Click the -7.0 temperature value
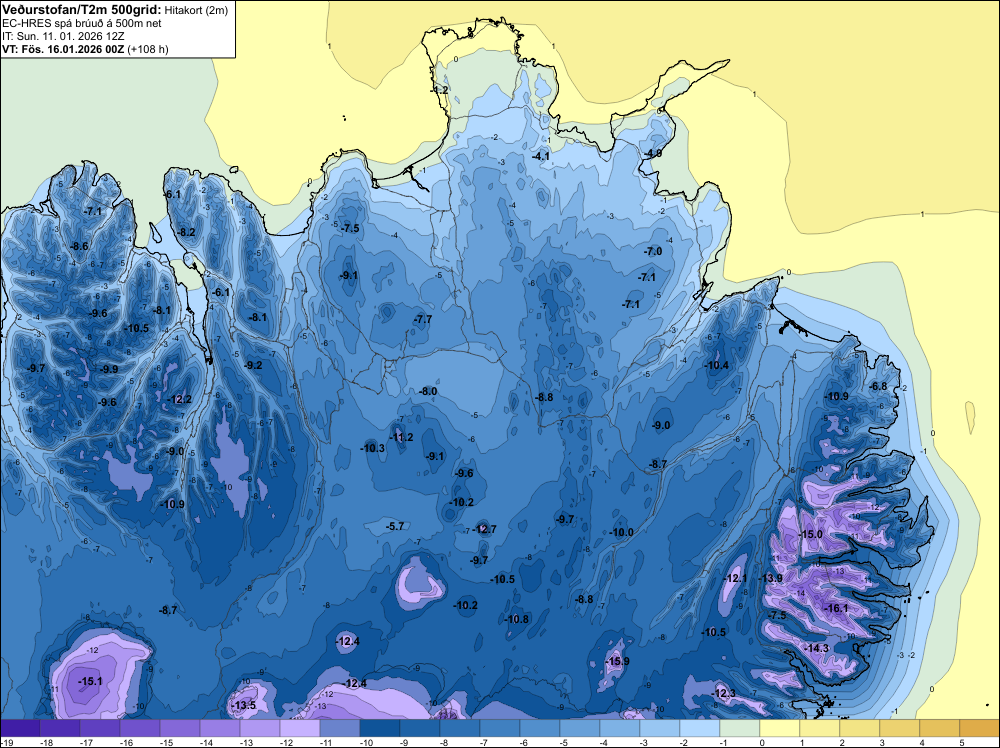1000x748 pixels. coord(653,252)
